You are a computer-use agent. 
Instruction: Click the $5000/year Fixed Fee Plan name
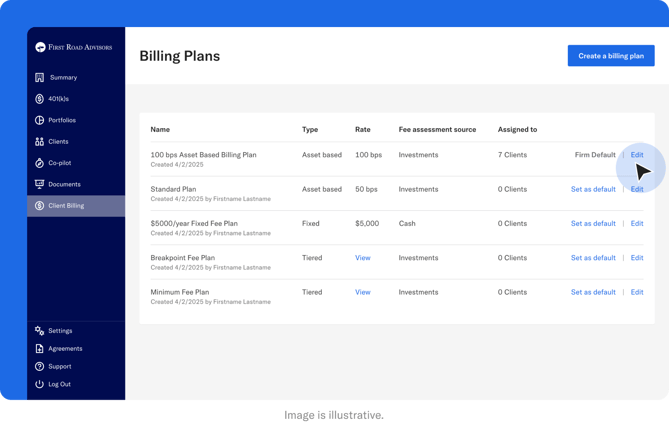click(194, 224)
